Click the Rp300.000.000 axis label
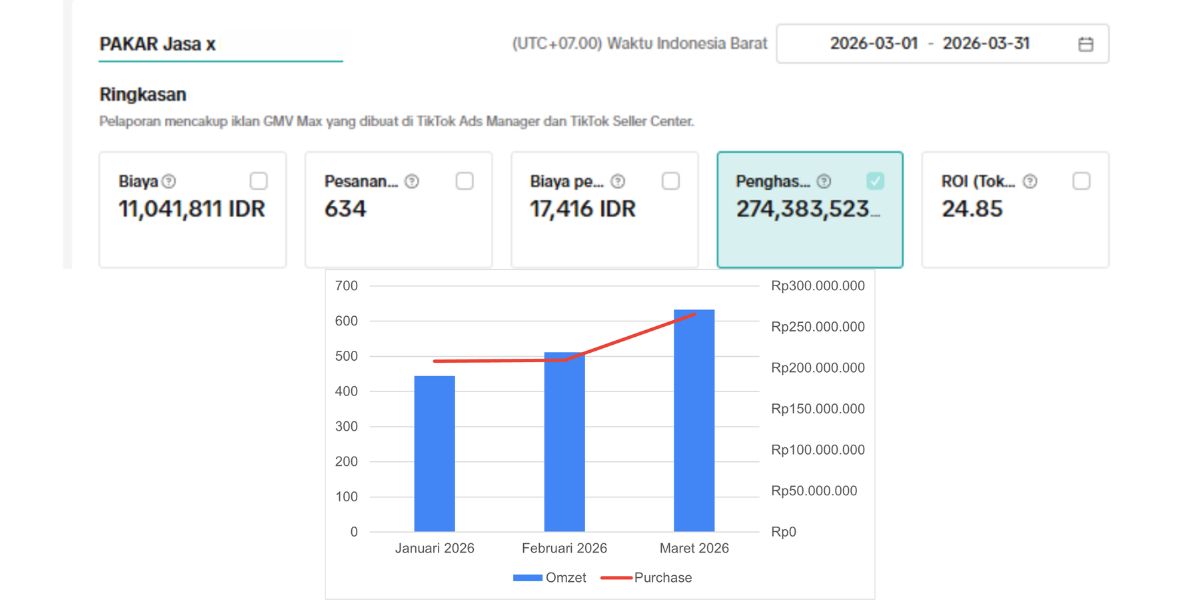 pyautogui.click(x=818, y=286)
